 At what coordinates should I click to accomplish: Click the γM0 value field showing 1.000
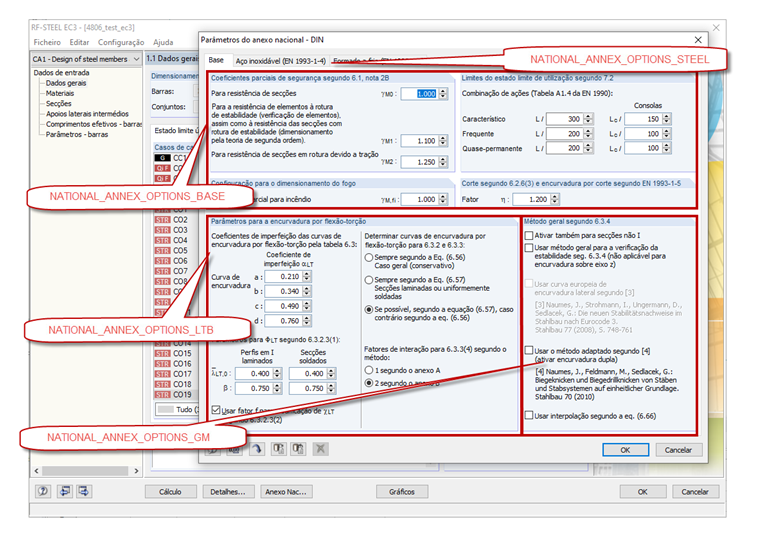coord(420,94)
